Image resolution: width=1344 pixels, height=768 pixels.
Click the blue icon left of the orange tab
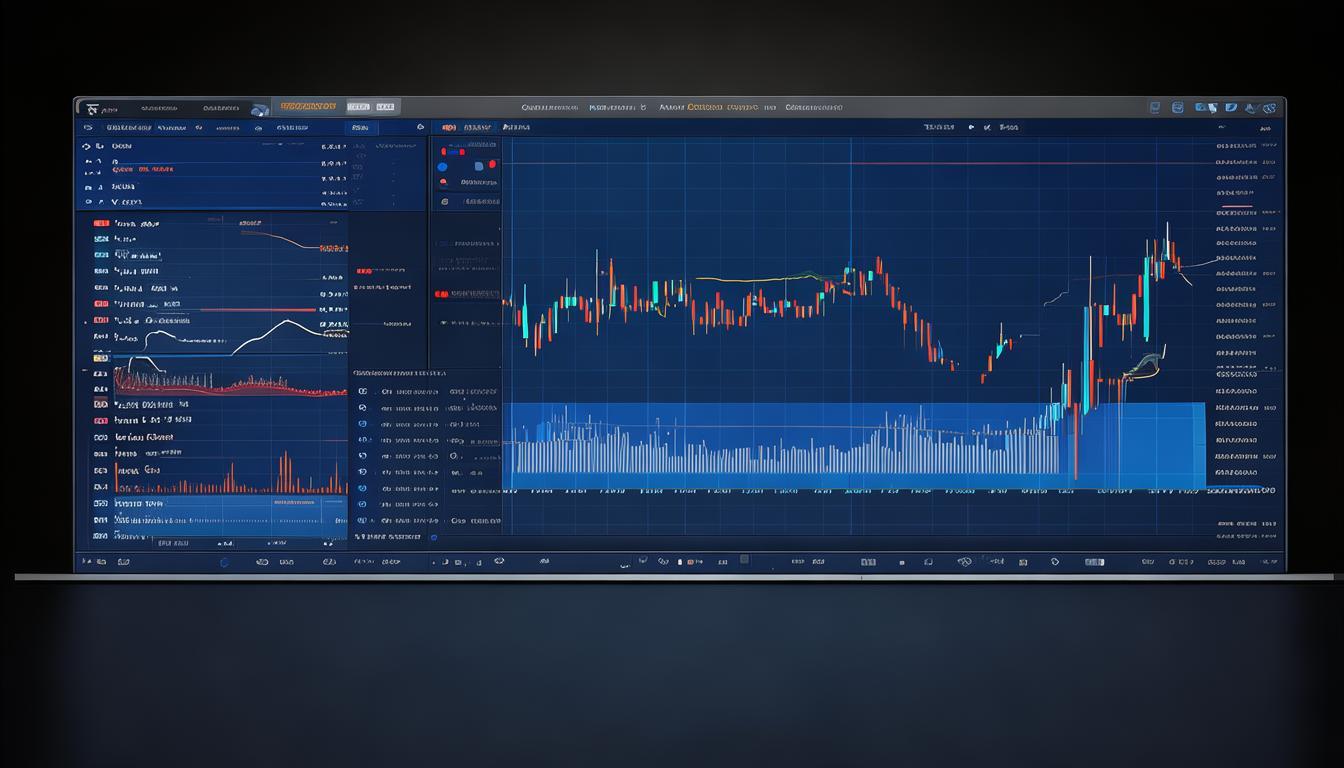click(259, 109)
